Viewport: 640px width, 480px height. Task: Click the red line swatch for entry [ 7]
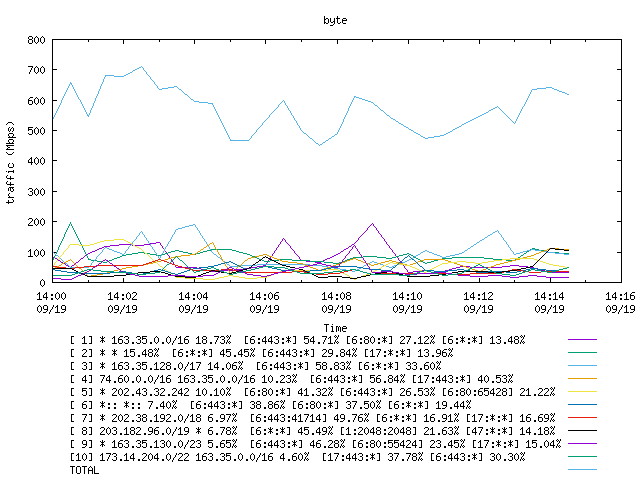click(x=582, y=418)
